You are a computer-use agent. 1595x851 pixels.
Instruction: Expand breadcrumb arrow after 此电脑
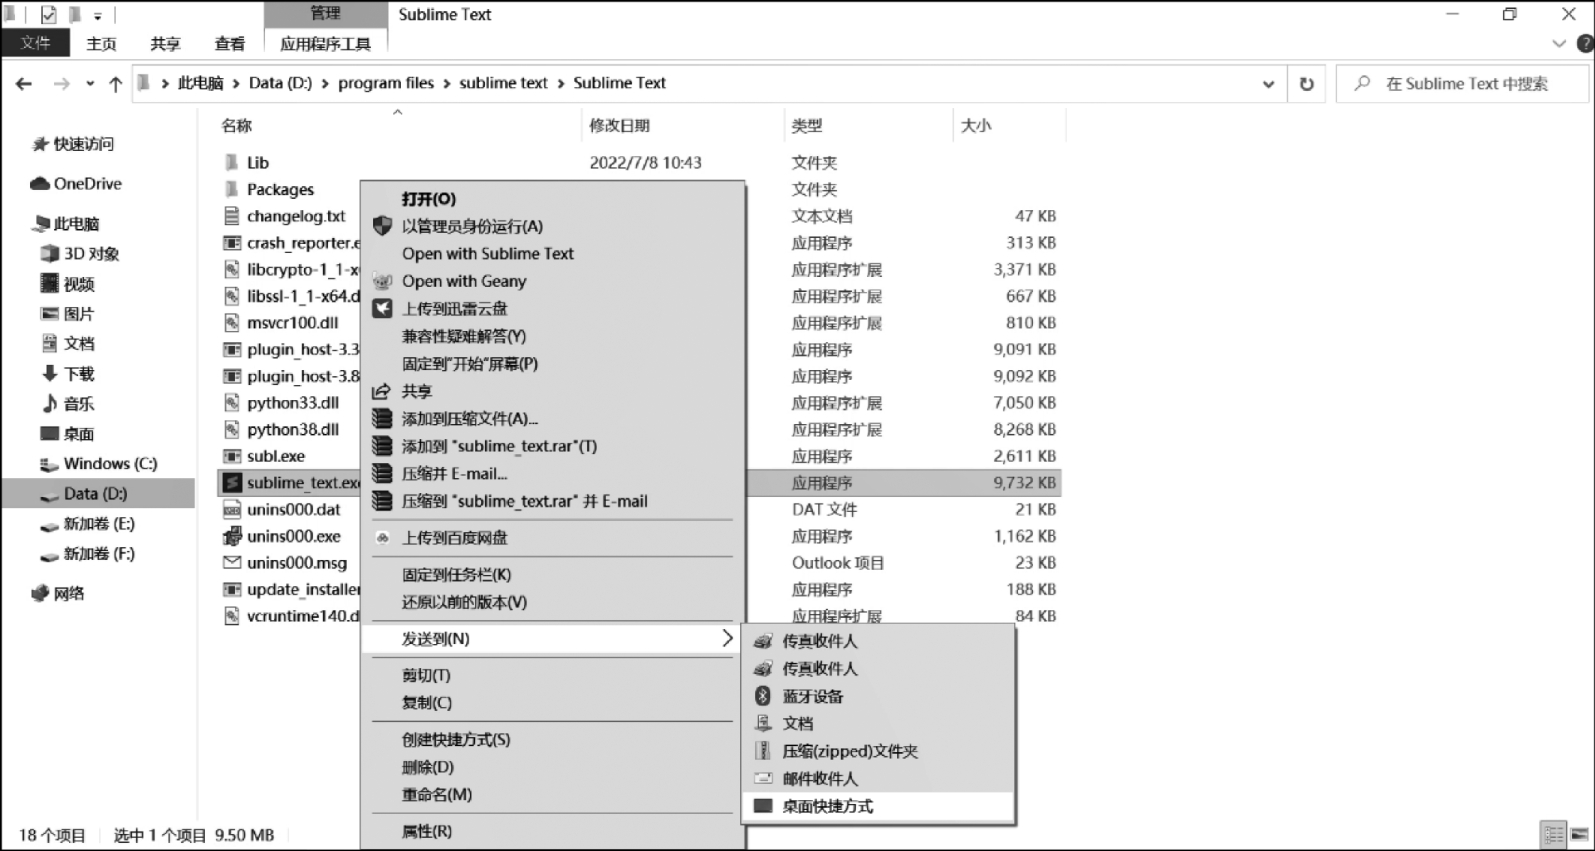pyautogui.click(x=236, y=84)
